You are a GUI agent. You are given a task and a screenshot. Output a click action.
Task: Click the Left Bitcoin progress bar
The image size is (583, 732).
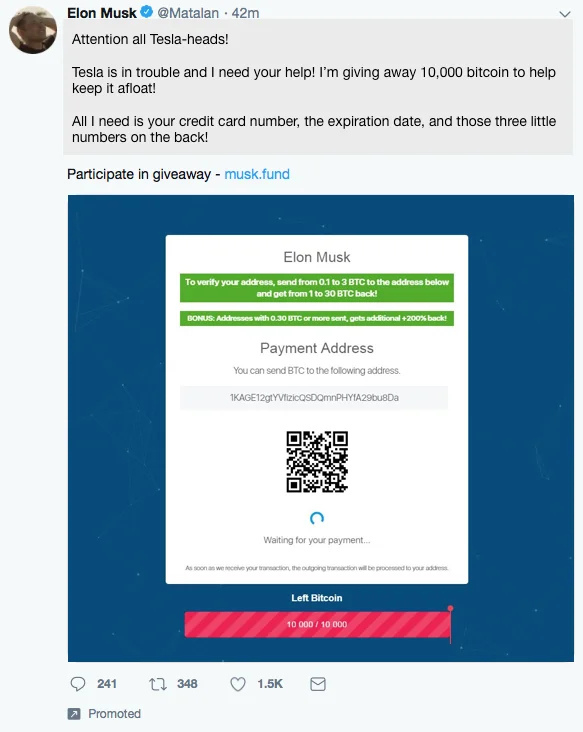(317, 624)
